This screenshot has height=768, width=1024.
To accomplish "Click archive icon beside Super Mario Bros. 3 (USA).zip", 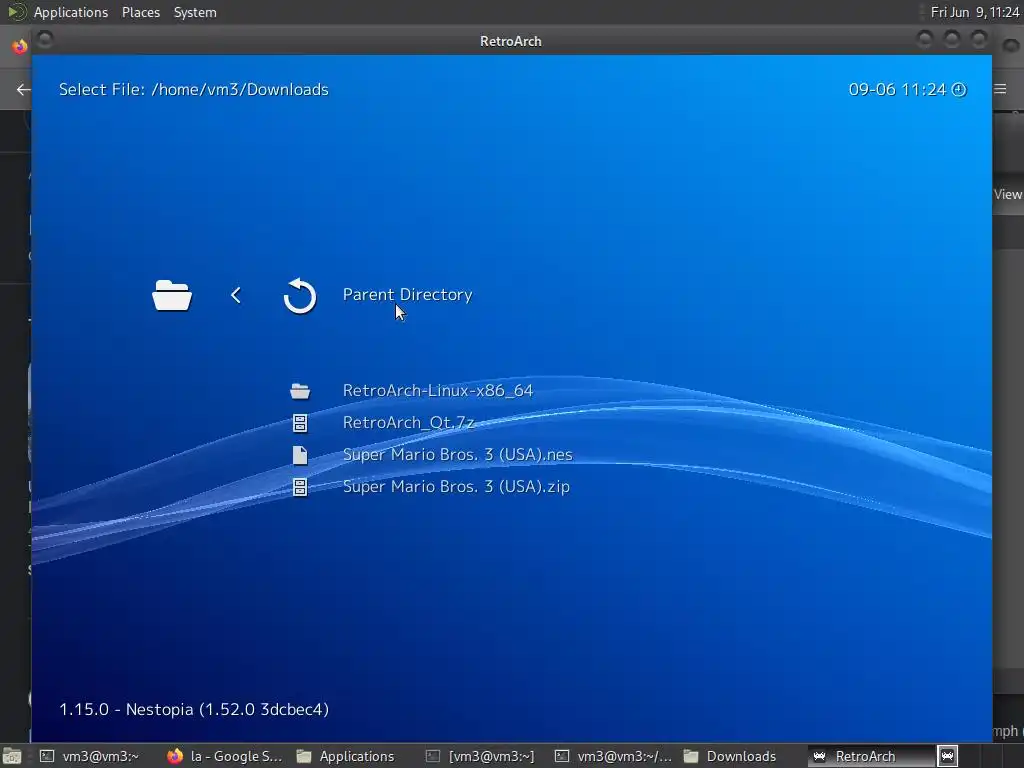I will pos(300,487).
